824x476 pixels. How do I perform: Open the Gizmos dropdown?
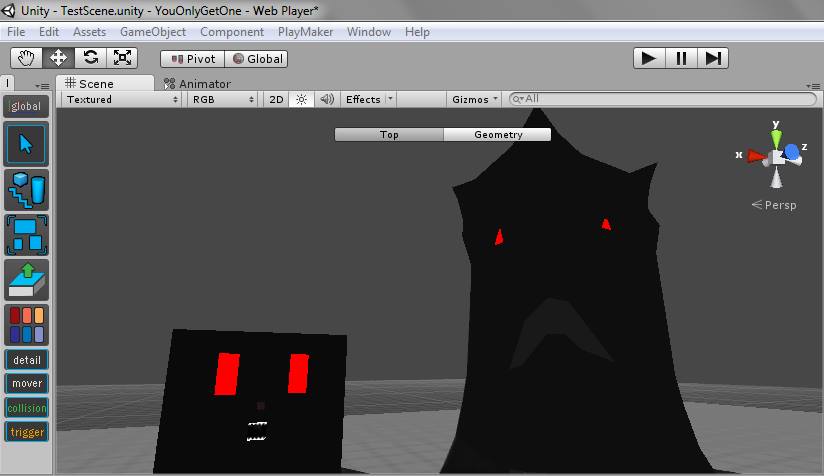(x=475, y=99)
